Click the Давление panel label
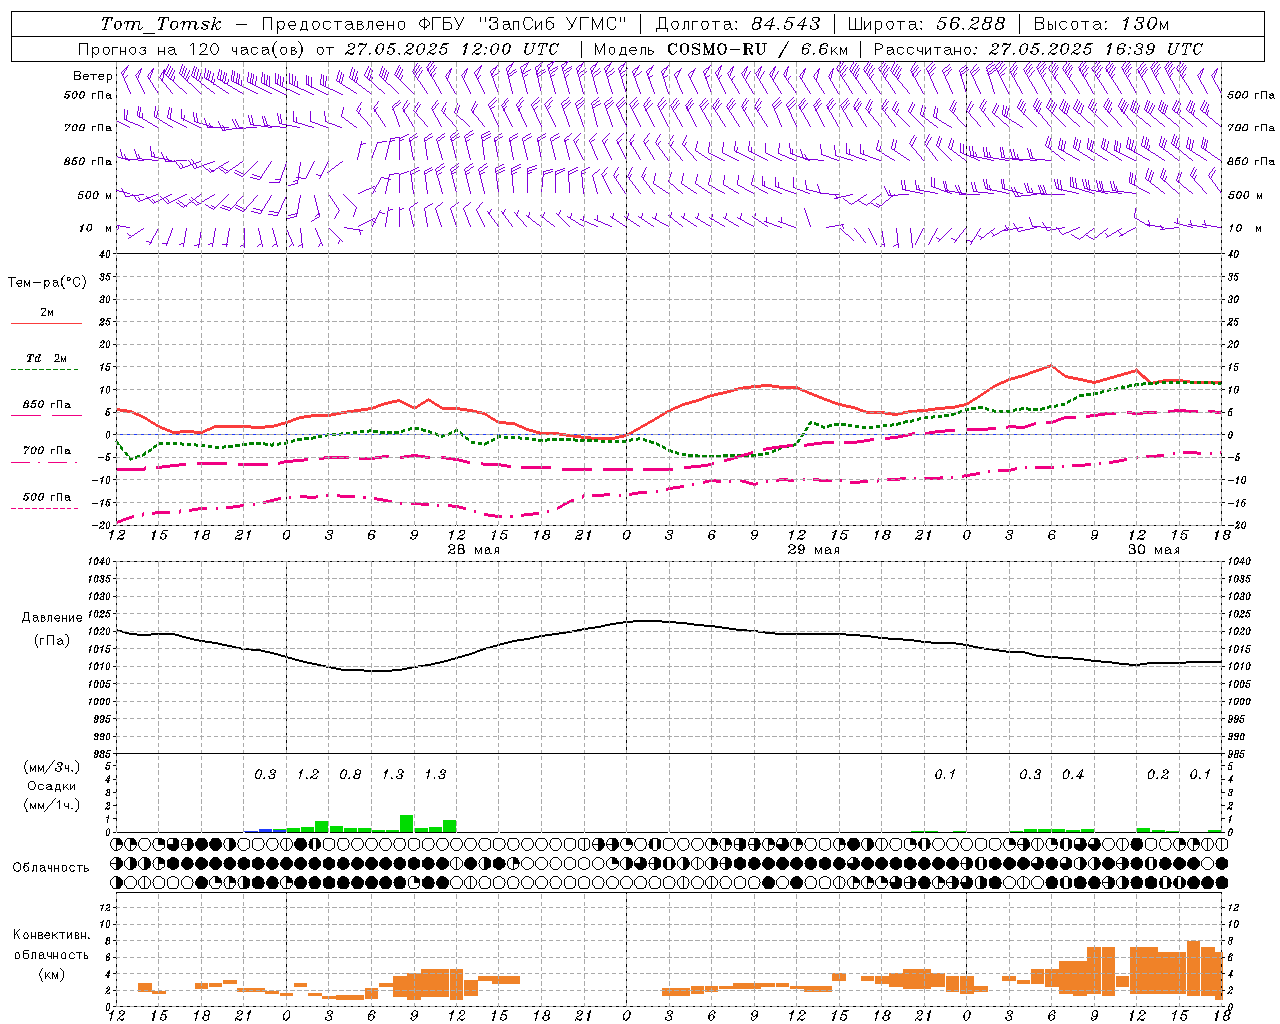Viewport: 1280px width, 1024px height. [52, 618]
